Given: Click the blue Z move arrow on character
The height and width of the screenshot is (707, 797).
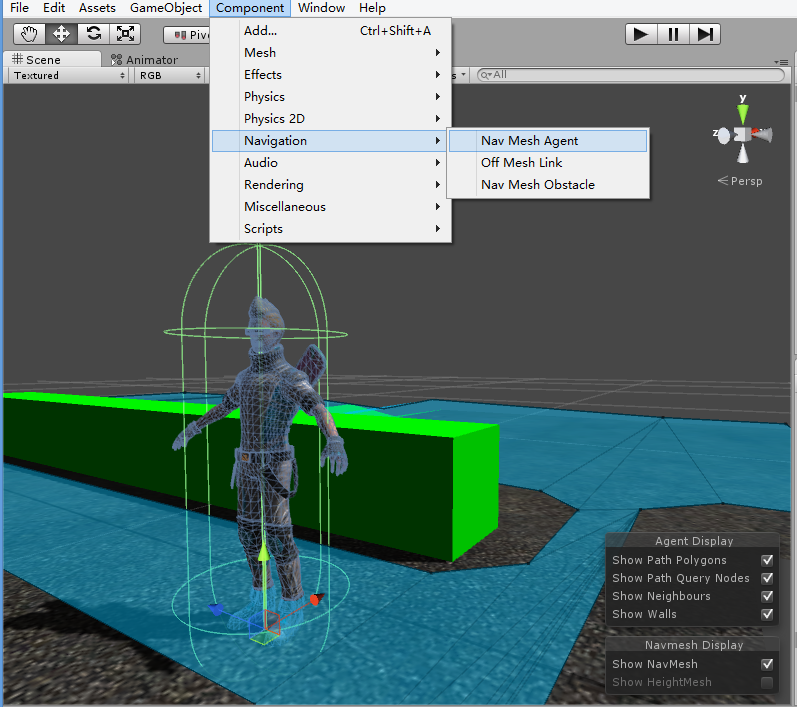Looking at the screenshot, I should point(216,609).
